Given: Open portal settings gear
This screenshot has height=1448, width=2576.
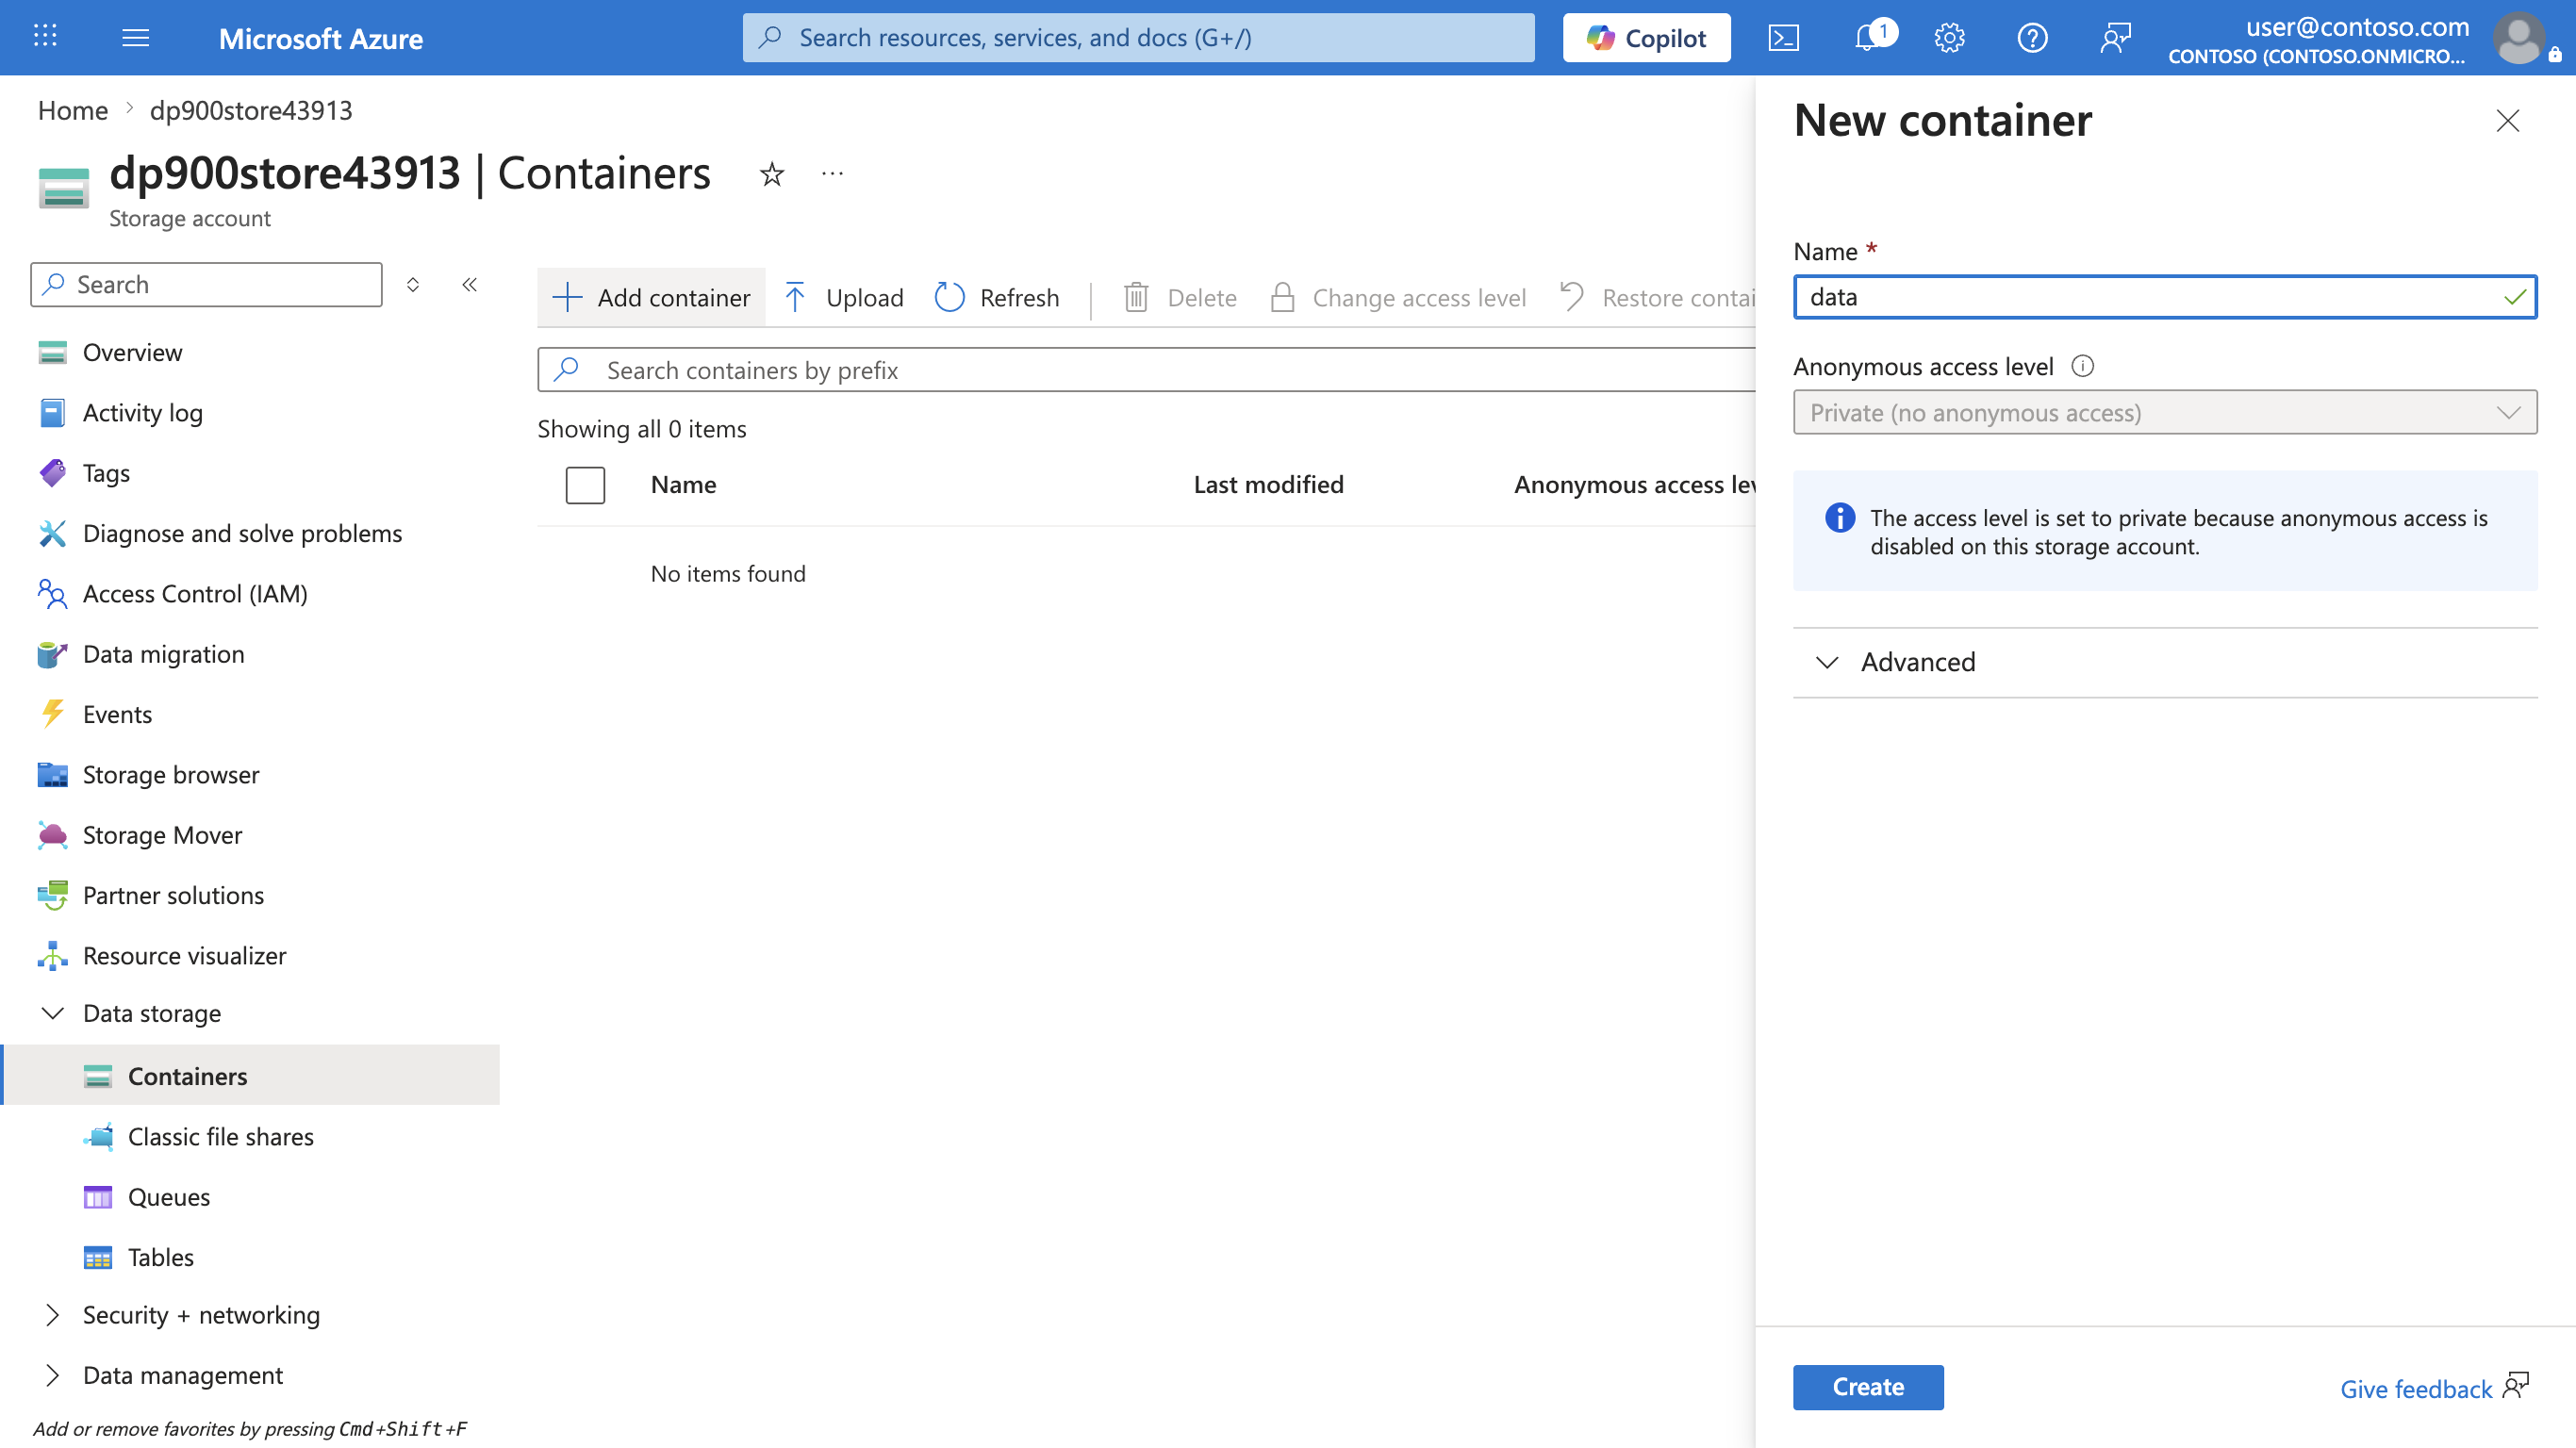Looking at the screenshot, I should 1949,38.
